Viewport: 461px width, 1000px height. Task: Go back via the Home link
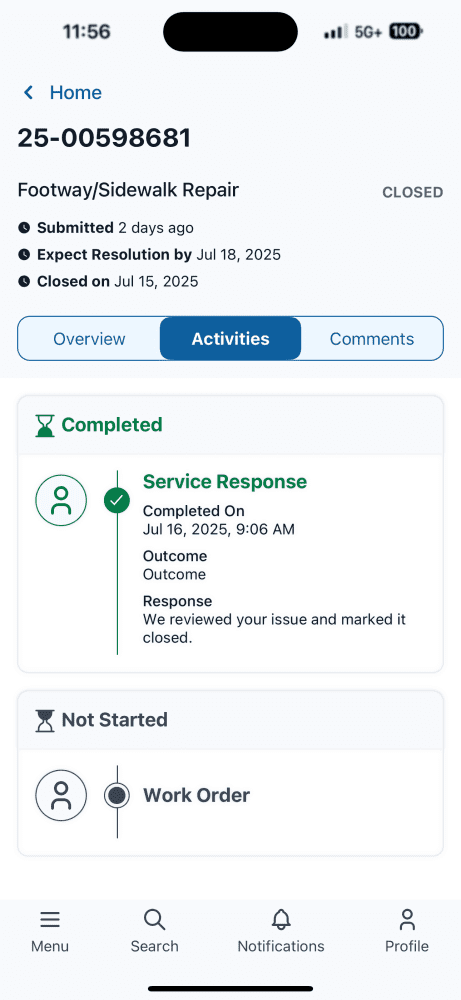76,93
